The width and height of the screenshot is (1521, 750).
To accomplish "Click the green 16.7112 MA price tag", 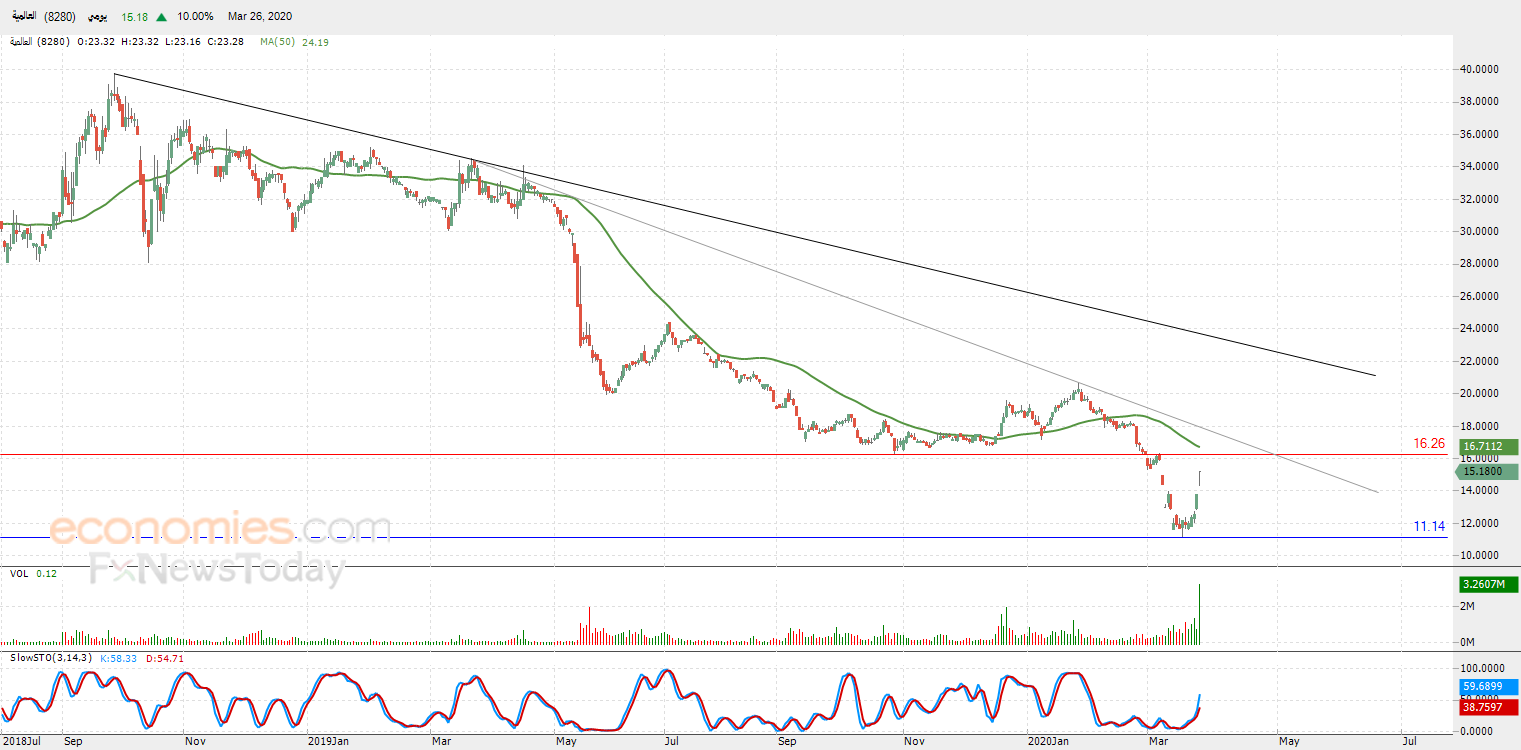I will [1488, 447].
